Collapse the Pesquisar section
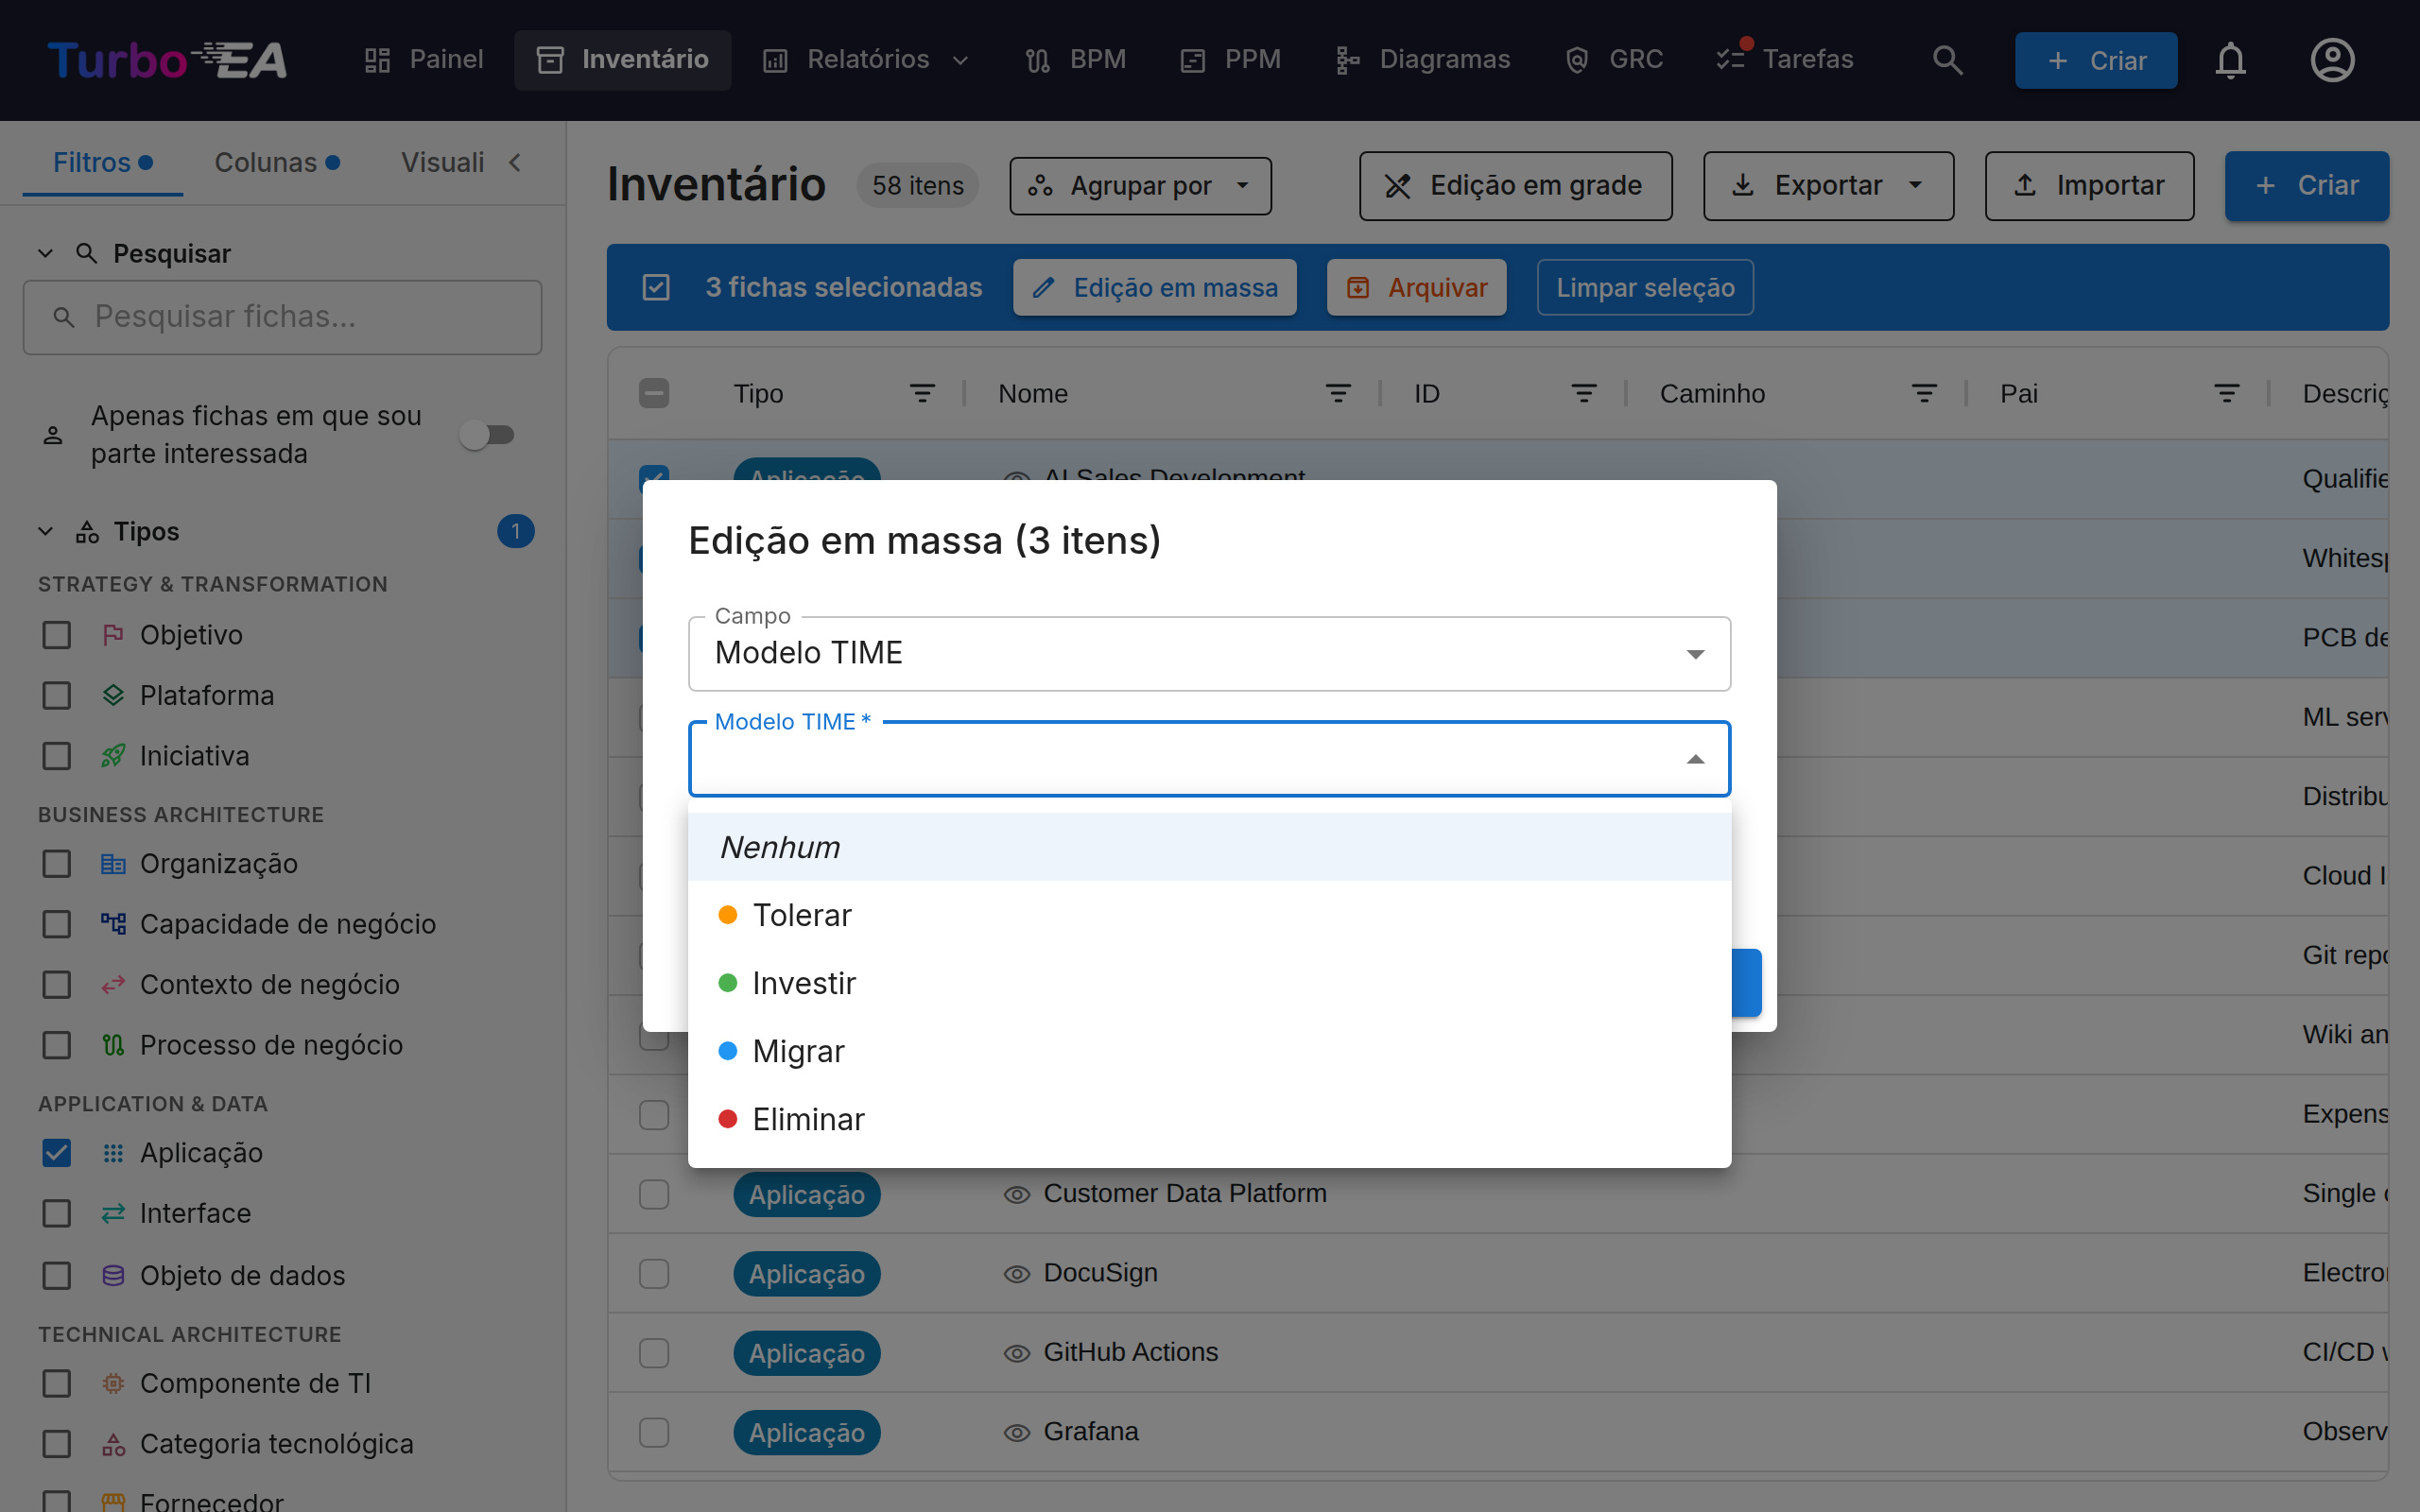Viewport: 2420px width, 1512px height. [x=45, y=254]
